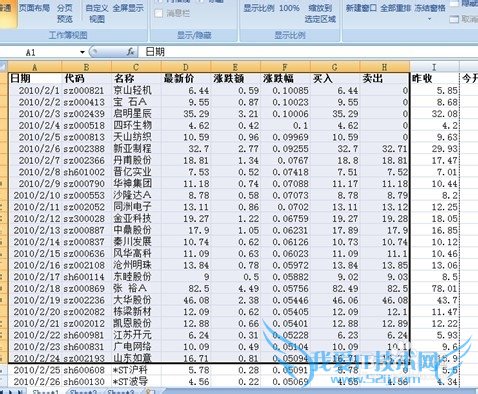Select column F header
Screen dimensions: 478x394
285,67
